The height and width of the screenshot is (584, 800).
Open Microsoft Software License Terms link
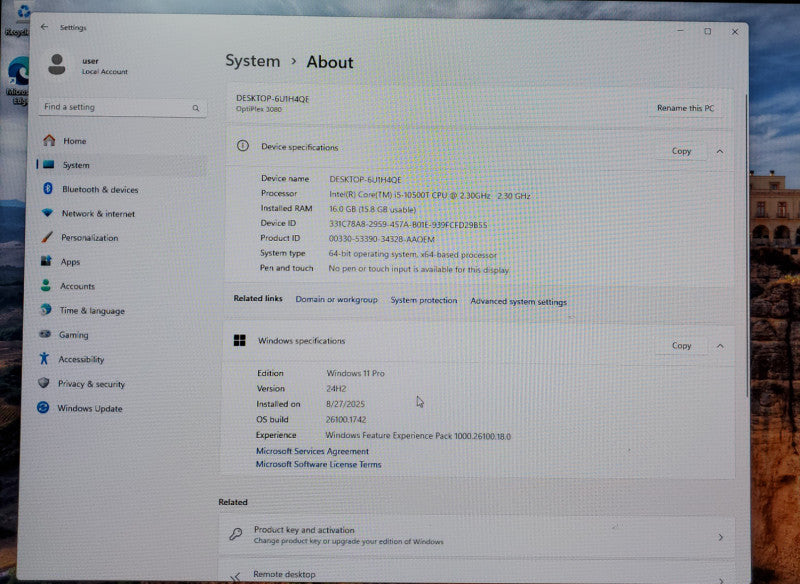(x=318, y=464)
